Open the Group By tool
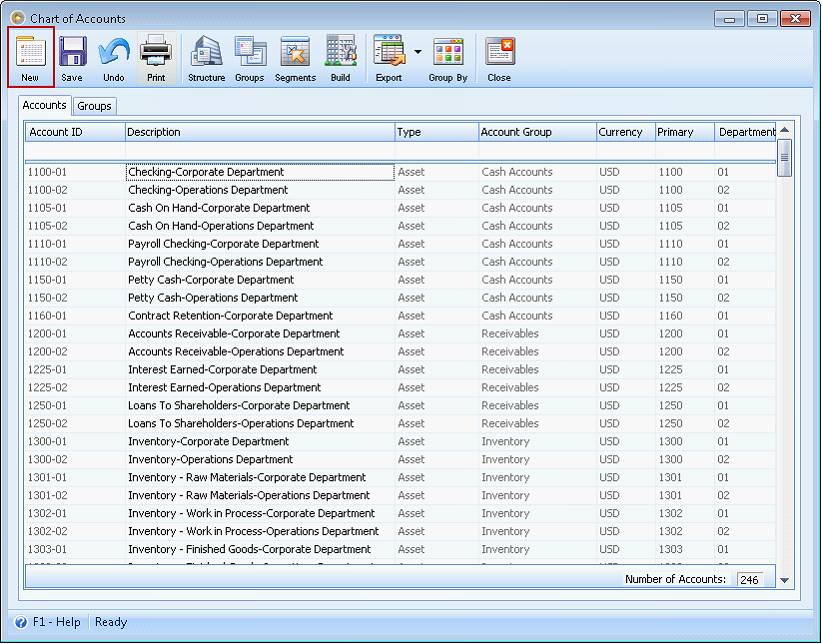Screen dimensions: 822x644 448,57
